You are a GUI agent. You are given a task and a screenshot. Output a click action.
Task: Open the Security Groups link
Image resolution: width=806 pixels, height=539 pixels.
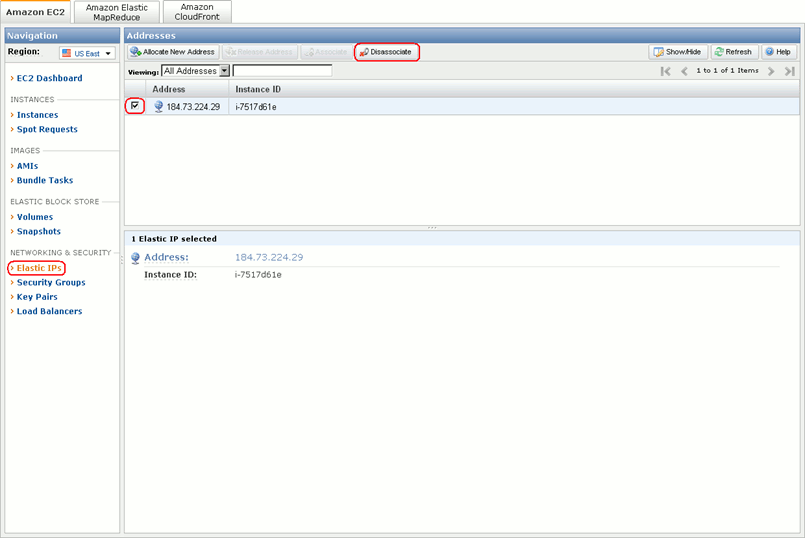point(51,283)
